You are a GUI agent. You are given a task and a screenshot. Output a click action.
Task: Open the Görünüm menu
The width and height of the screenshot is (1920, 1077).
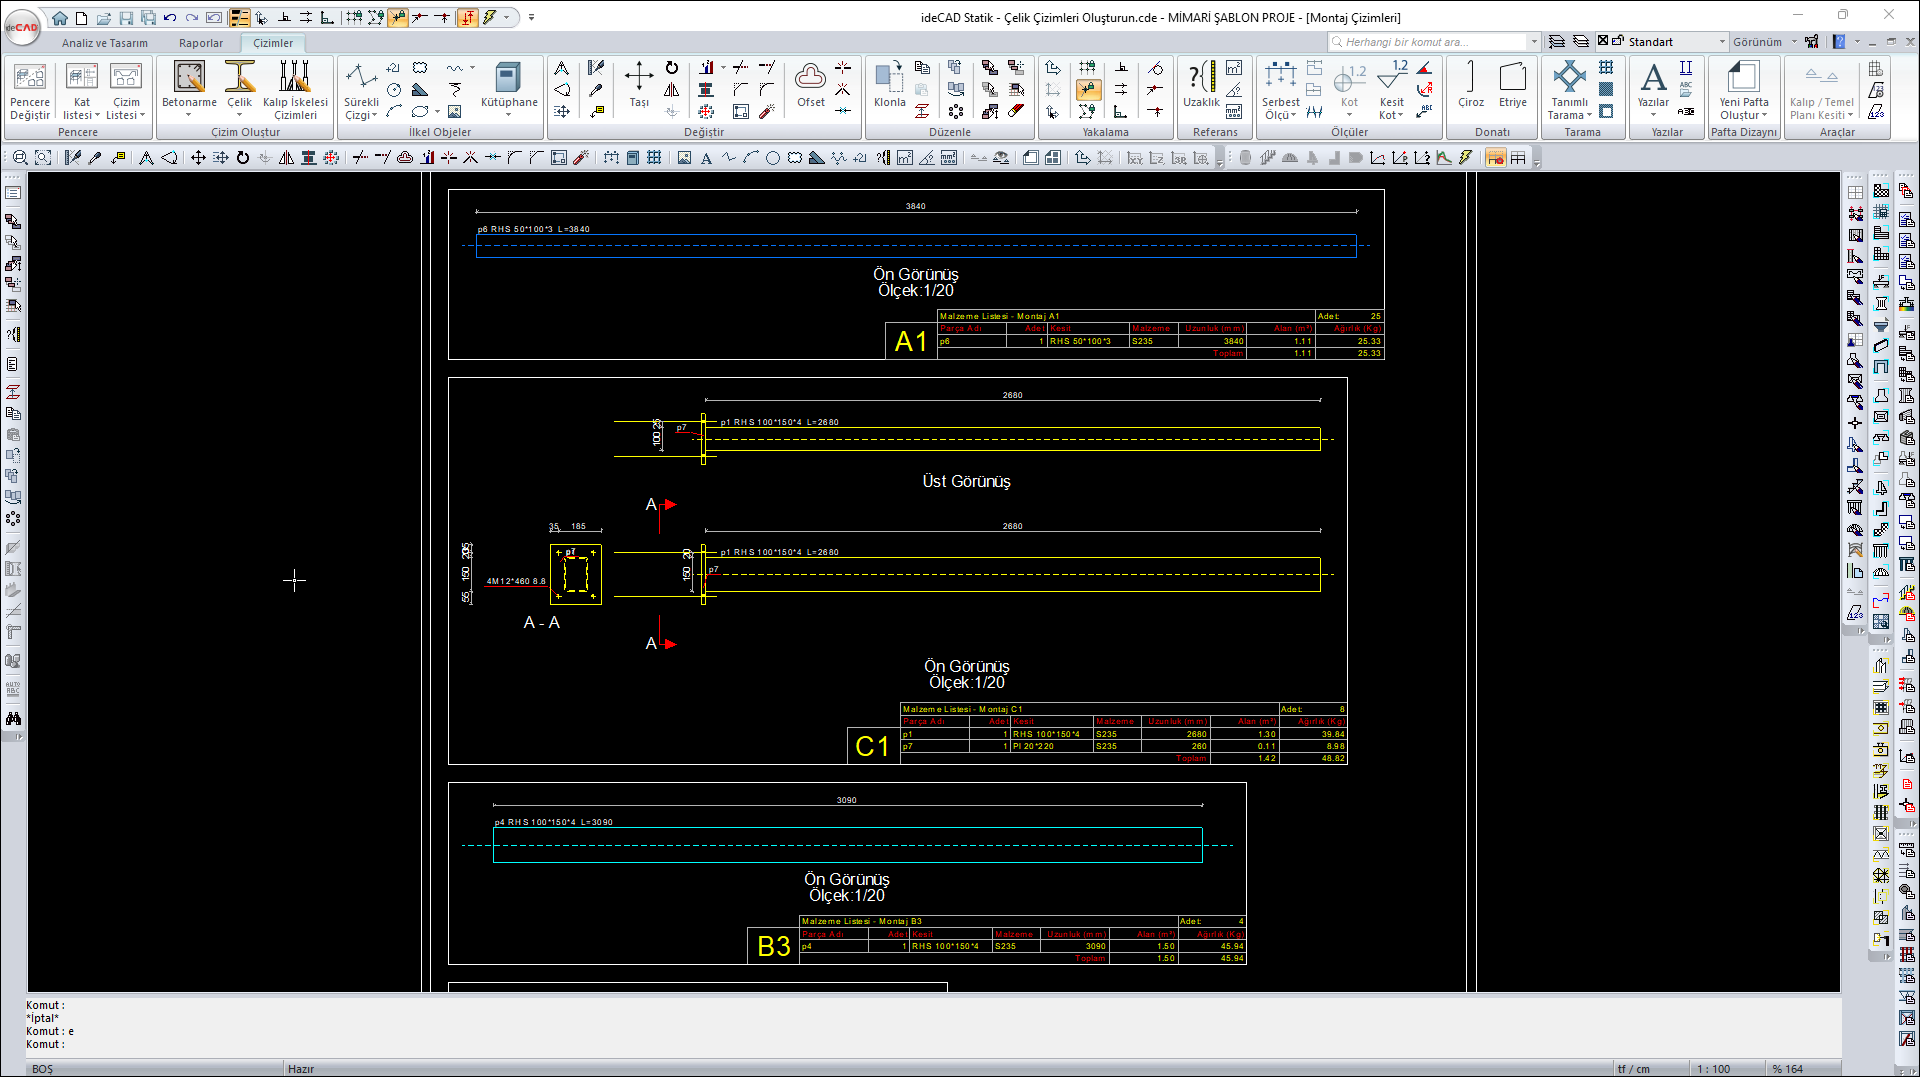coord(1757,42)
